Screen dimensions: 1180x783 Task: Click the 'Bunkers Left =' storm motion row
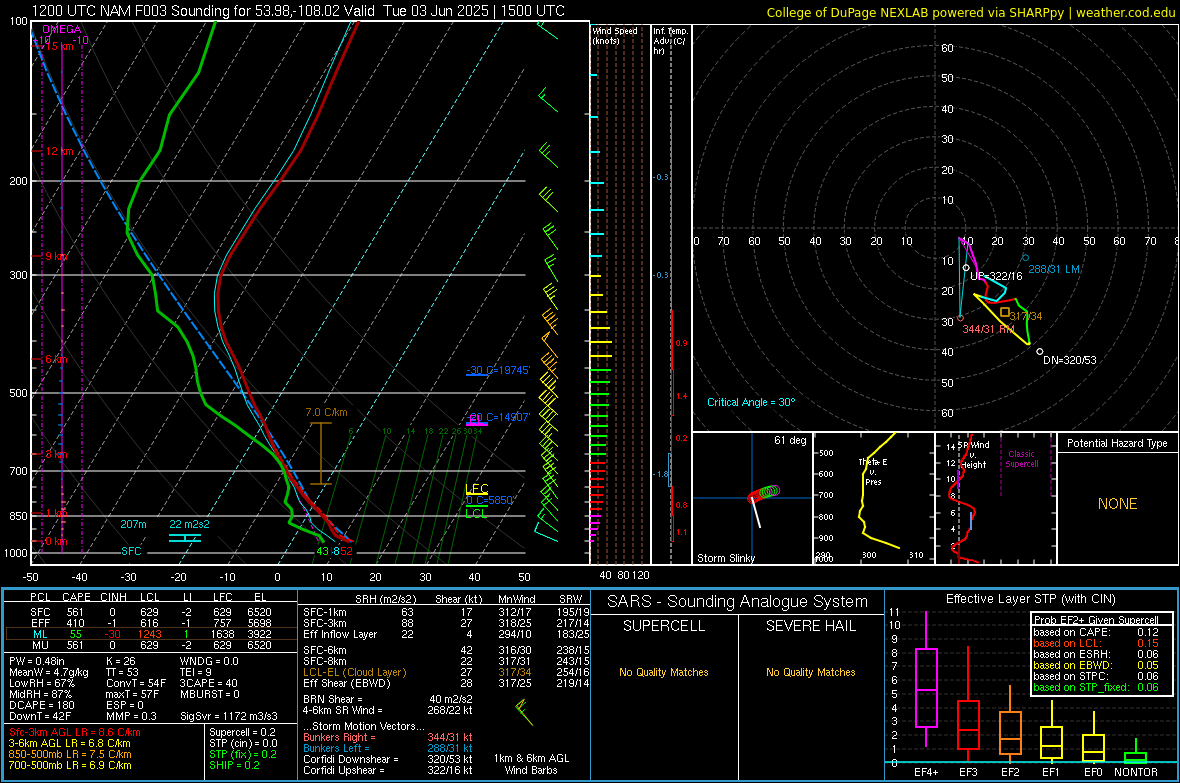point(388,748)
